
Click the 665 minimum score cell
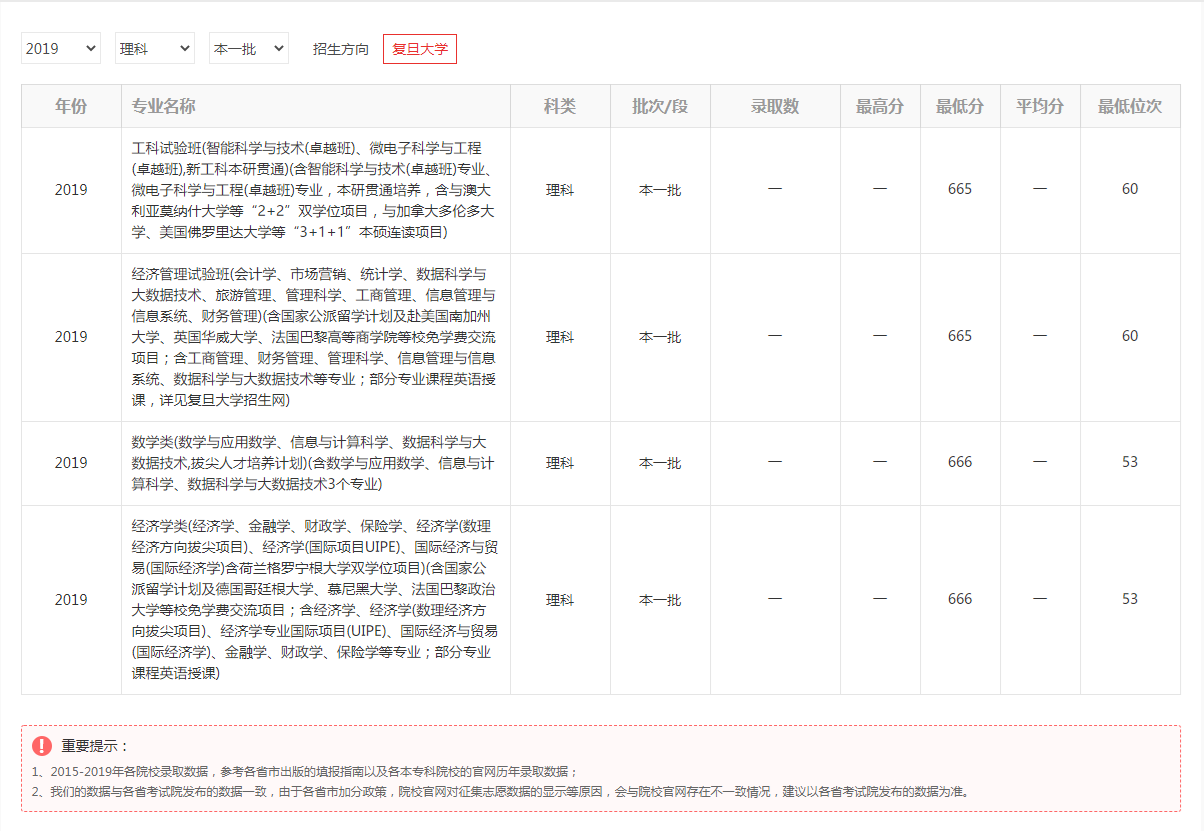click(x=960, y=190)
